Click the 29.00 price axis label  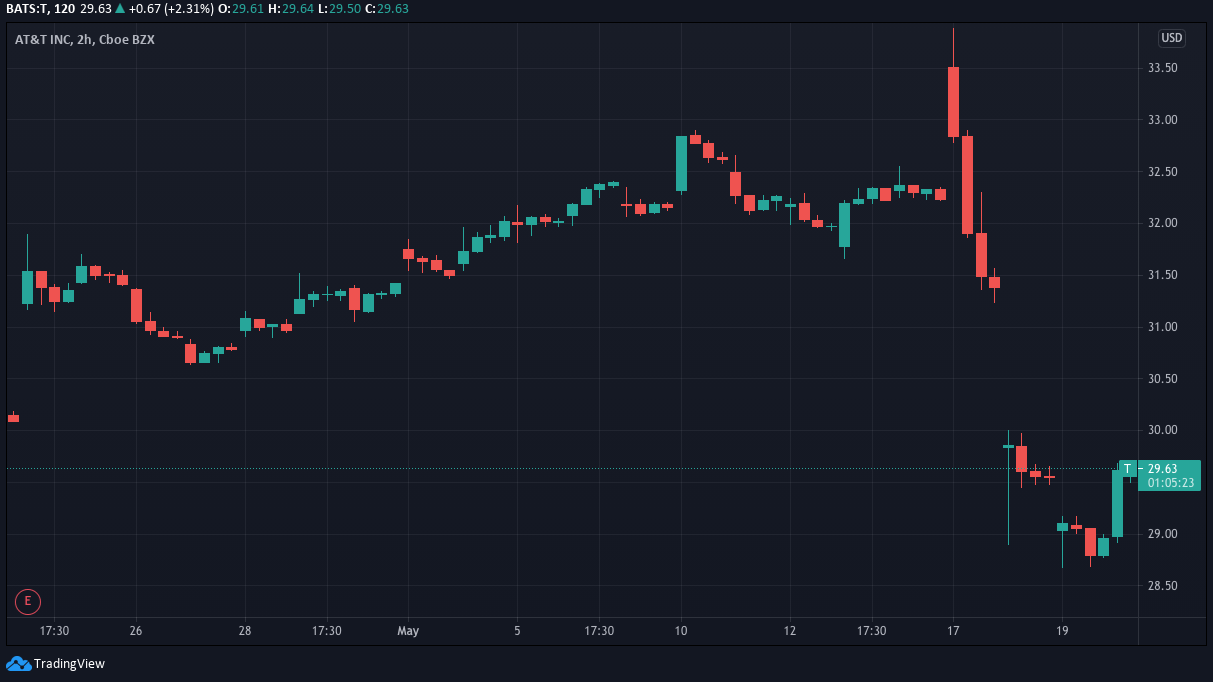[1162, 534]
